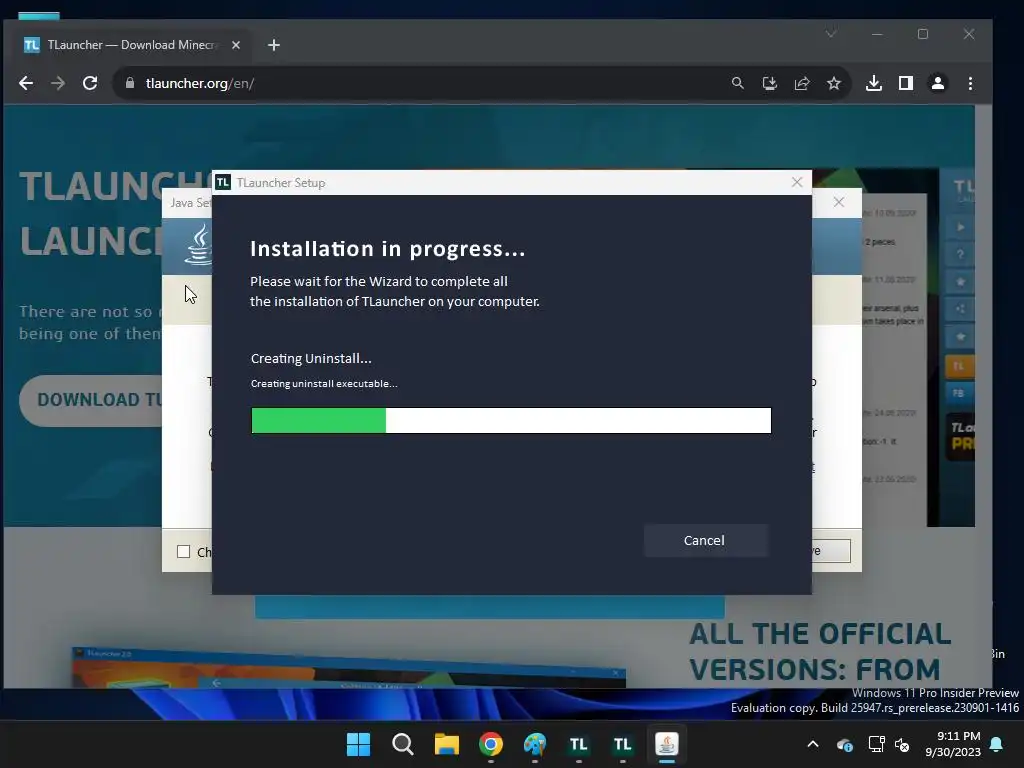
Task: Reload the tlauncher.org page
Action: click(x=90, y=83)
